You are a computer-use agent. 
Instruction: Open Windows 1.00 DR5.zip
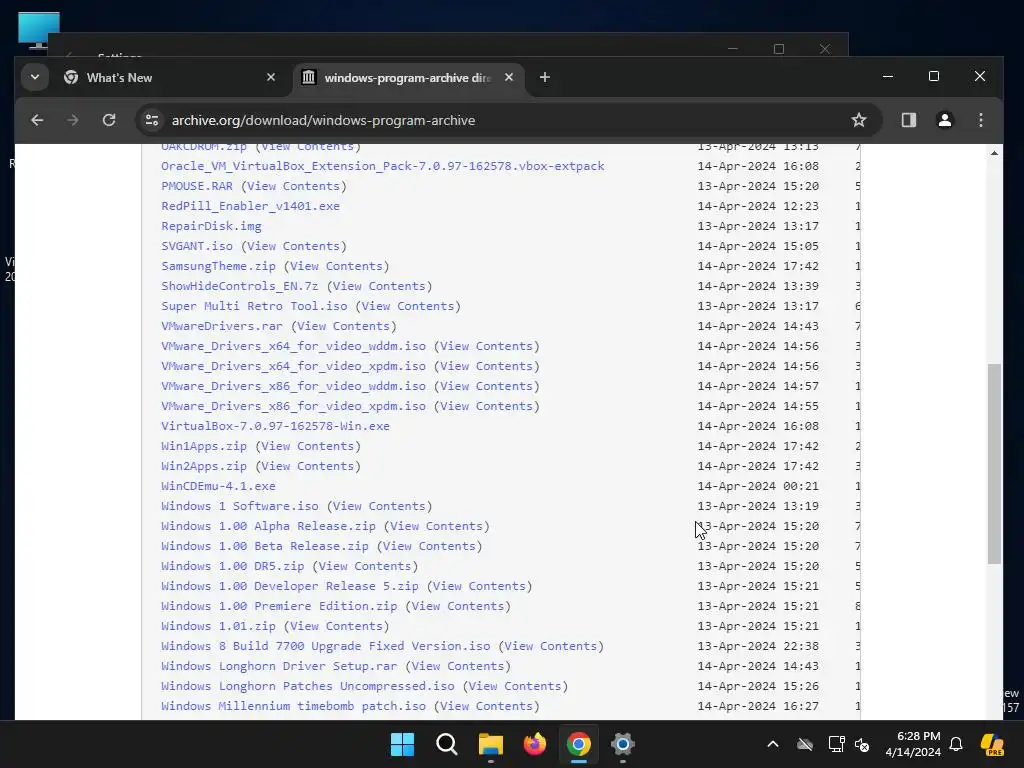(x=232, y=566)
